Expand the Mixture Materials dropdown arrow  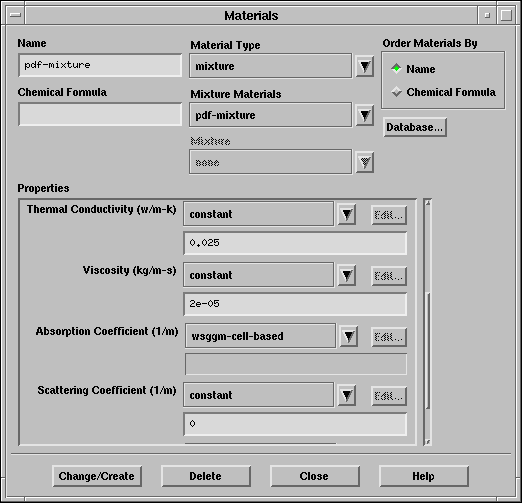pyautogui.click(x=365, y=115)
